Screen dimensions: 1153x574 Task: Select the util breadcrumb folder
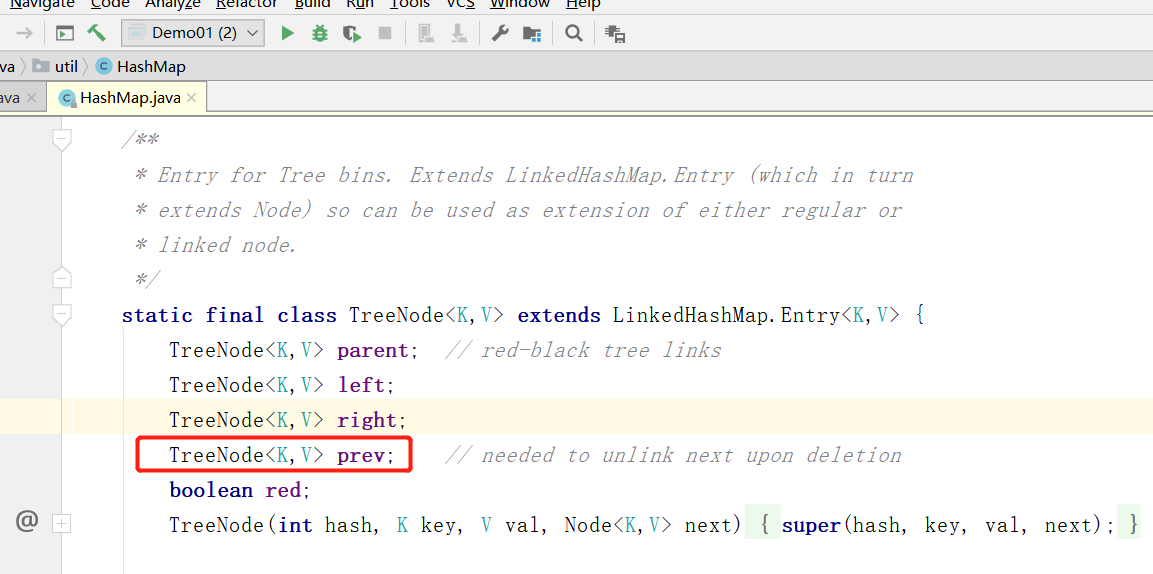[x=55, y=67]
